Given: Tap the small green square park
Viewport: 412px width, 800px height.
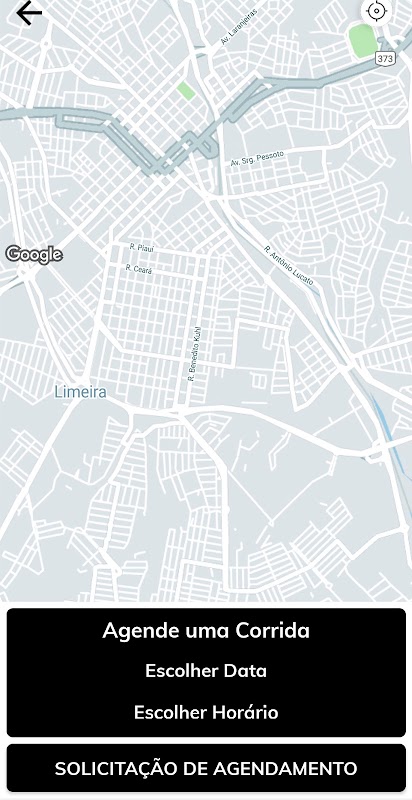Looking at the screenshot, I should 186,91.
